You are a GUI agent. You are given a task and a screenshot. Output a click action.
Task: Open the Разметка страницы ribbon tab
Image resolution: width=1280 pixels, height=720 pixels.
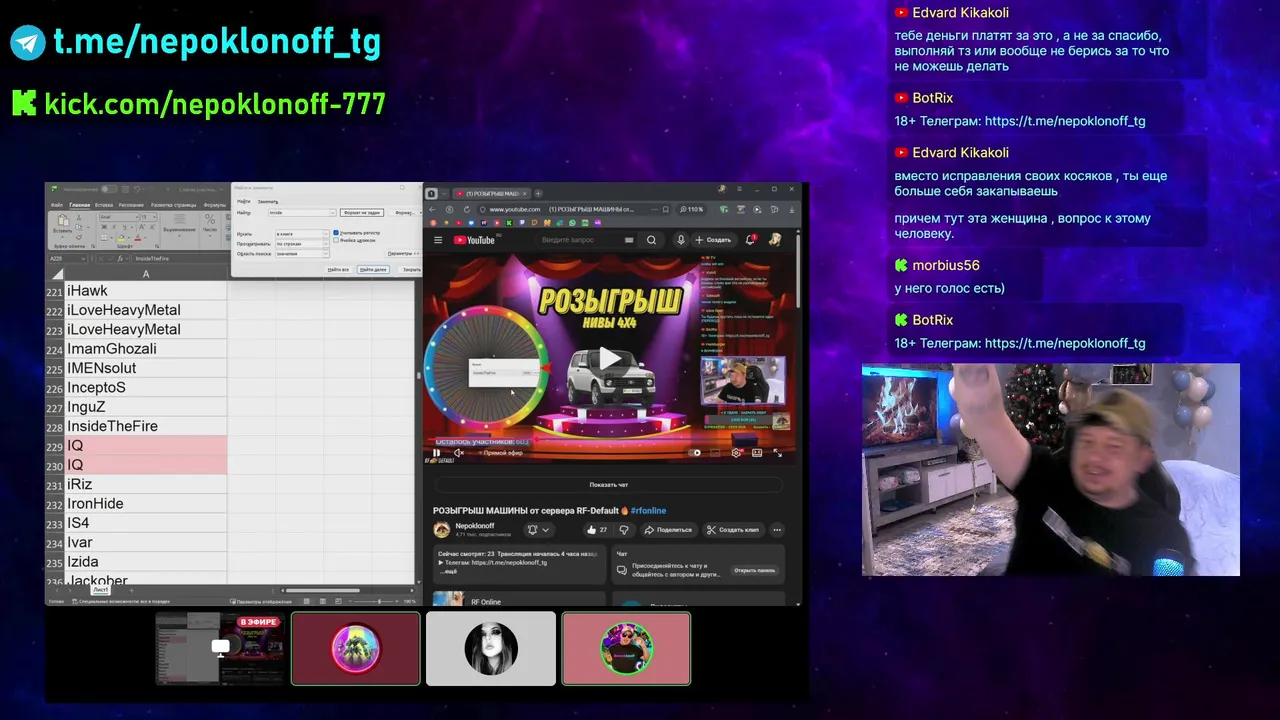tap(173, 205)
